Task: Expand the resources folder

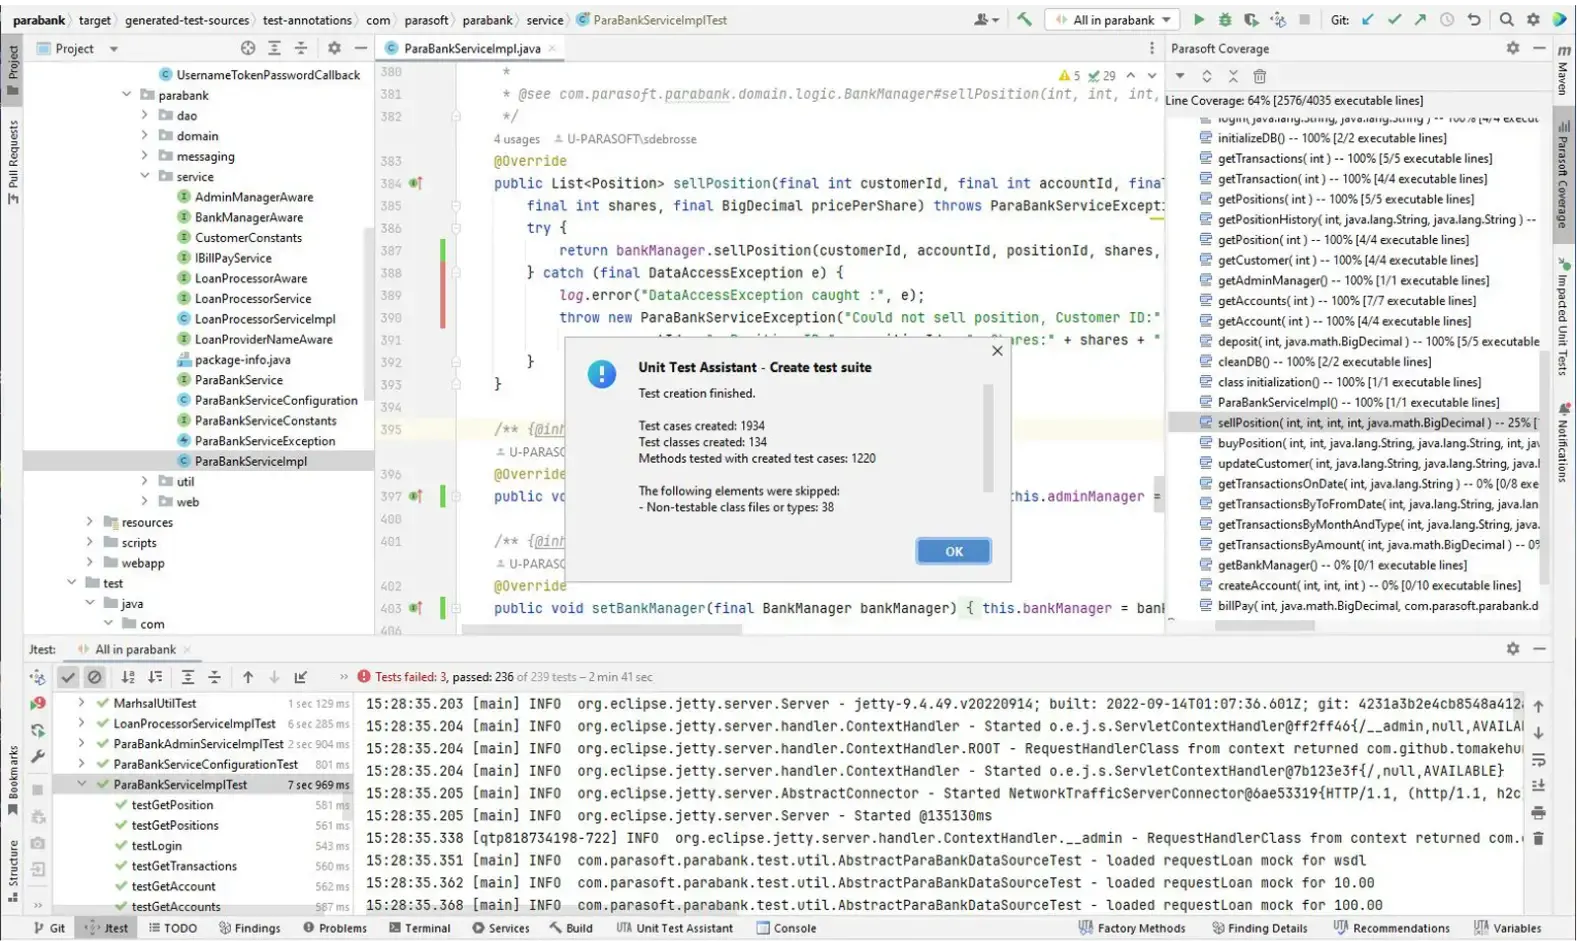Action: 90,522
